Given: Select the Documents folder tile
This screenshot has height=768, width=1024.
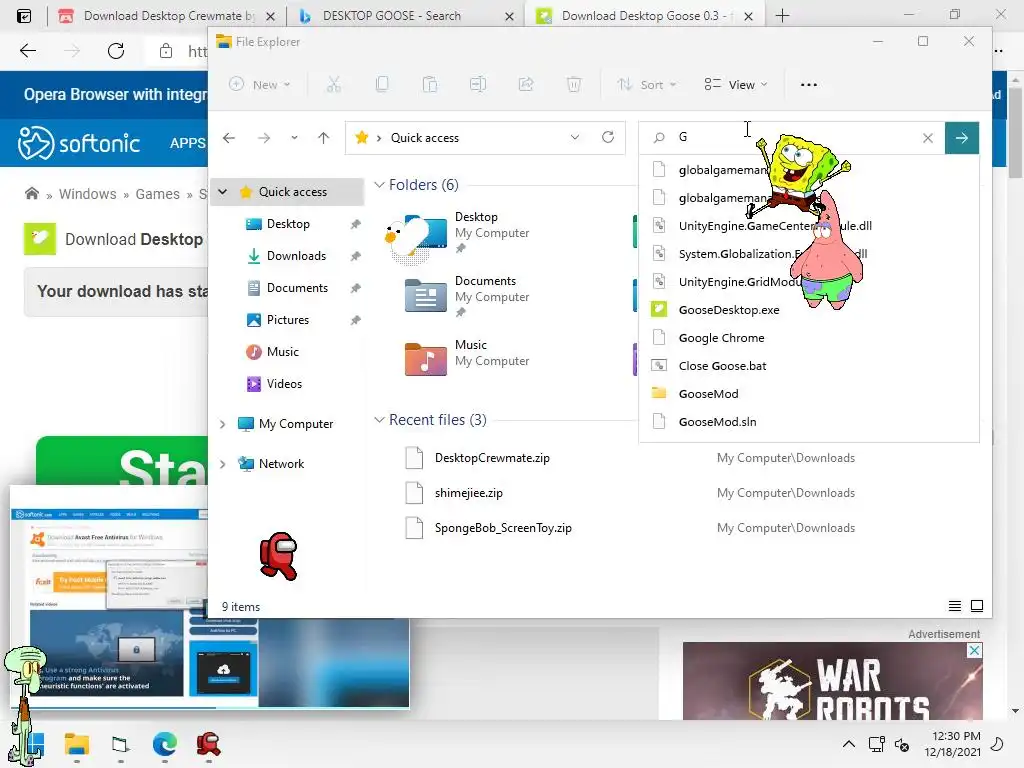Looking at the screenshot, I should [468, 296].
